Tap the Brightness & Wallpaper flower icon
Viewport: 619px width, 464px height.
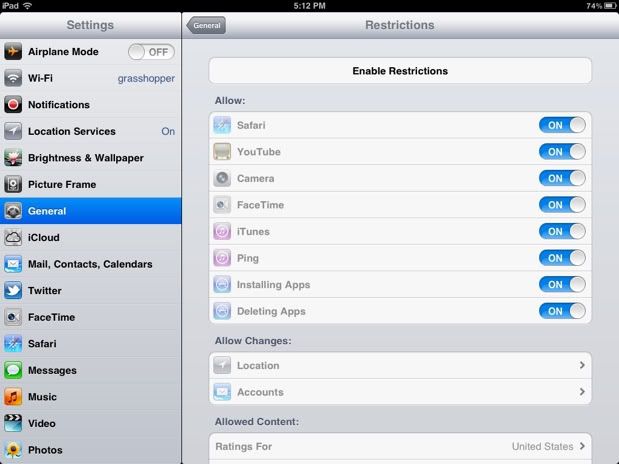coord(13,158)
